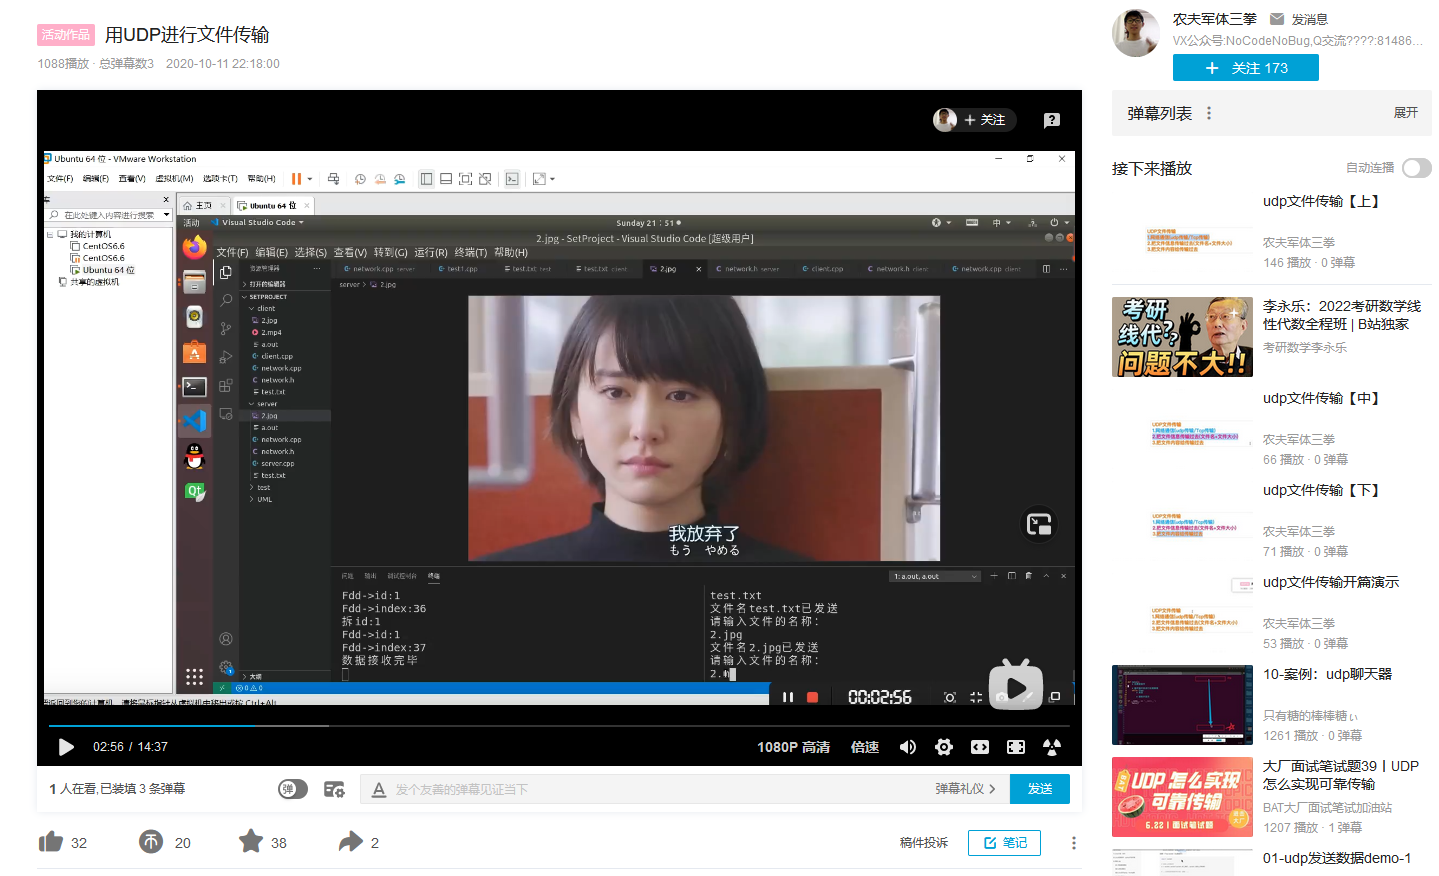Give a coin with the coin icon
This screenshot has height=876, width=1439.
[151, 842]
